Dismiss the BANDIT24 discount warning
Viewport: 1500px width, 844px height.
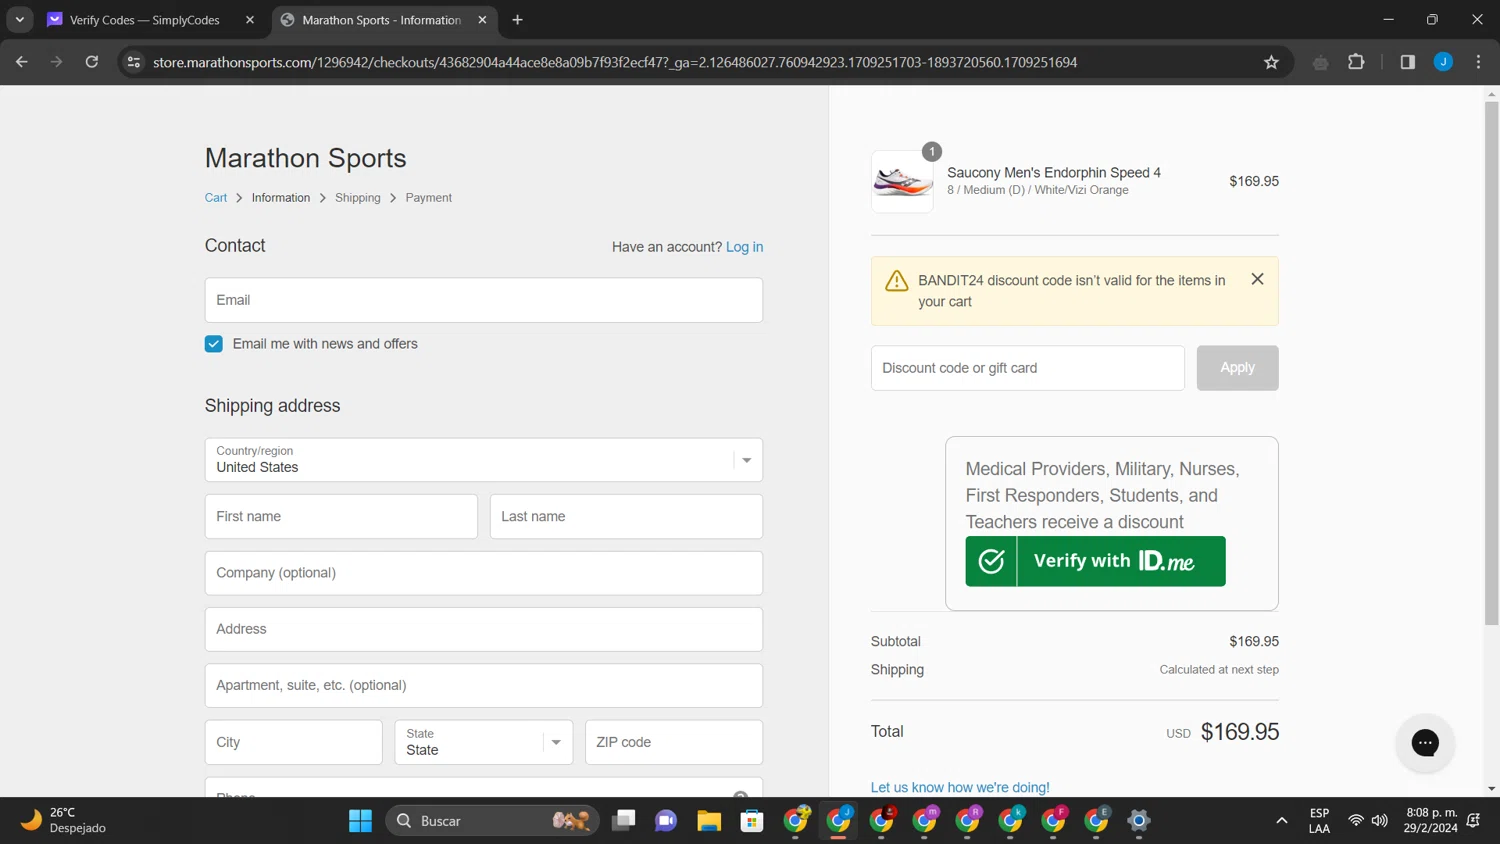tap(1257, 279)
